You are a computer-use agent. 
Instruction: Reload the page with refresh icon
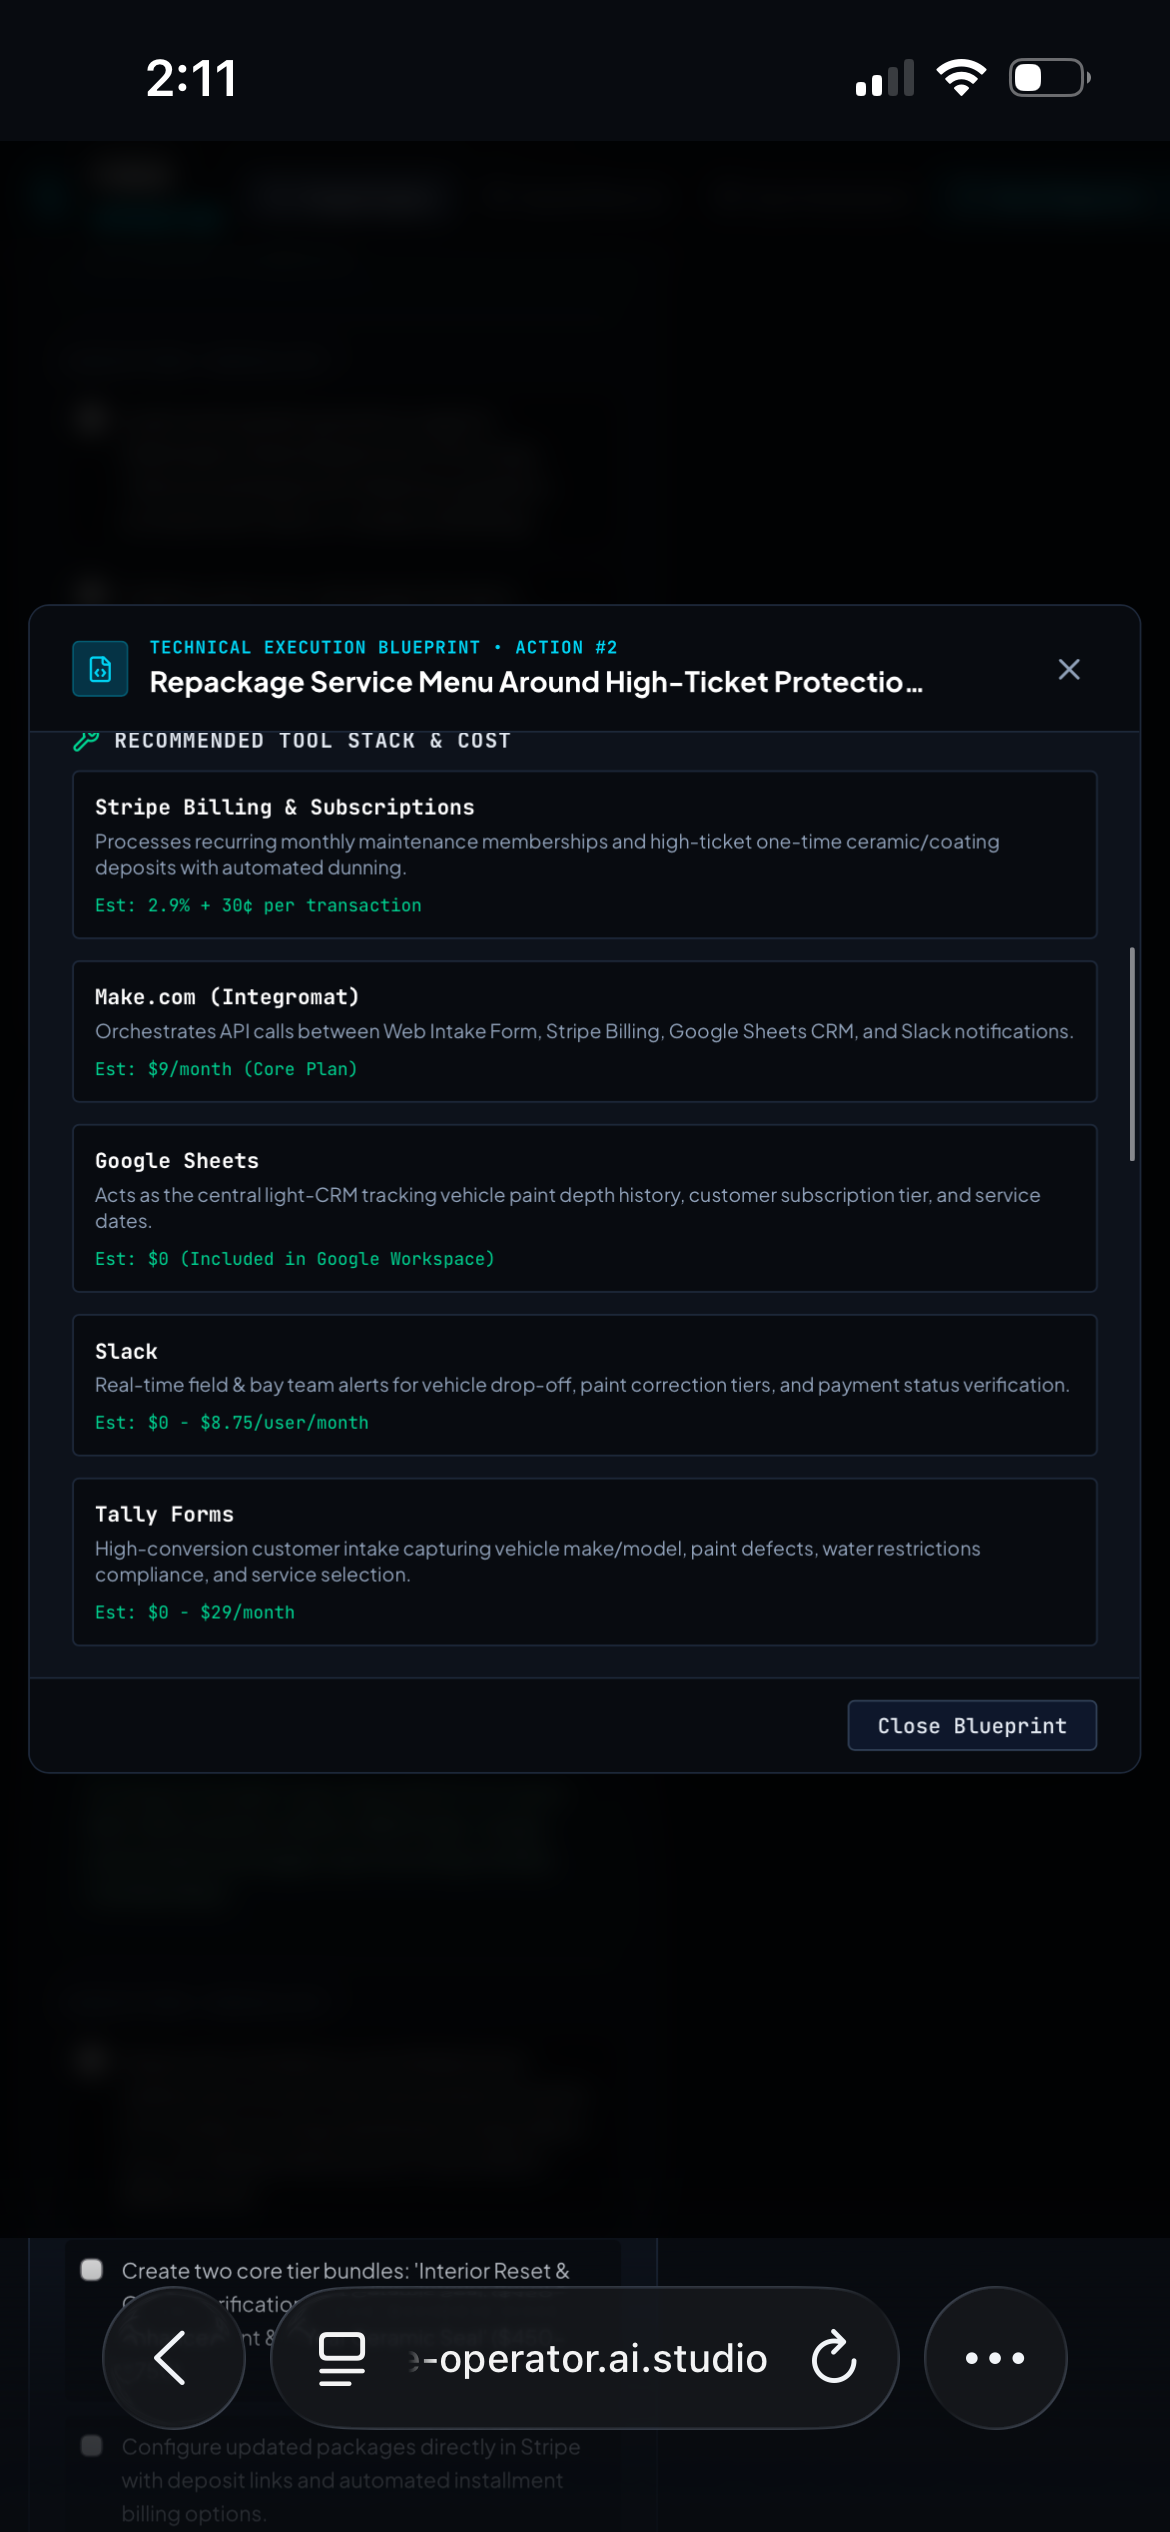(x=833, y=2357)
